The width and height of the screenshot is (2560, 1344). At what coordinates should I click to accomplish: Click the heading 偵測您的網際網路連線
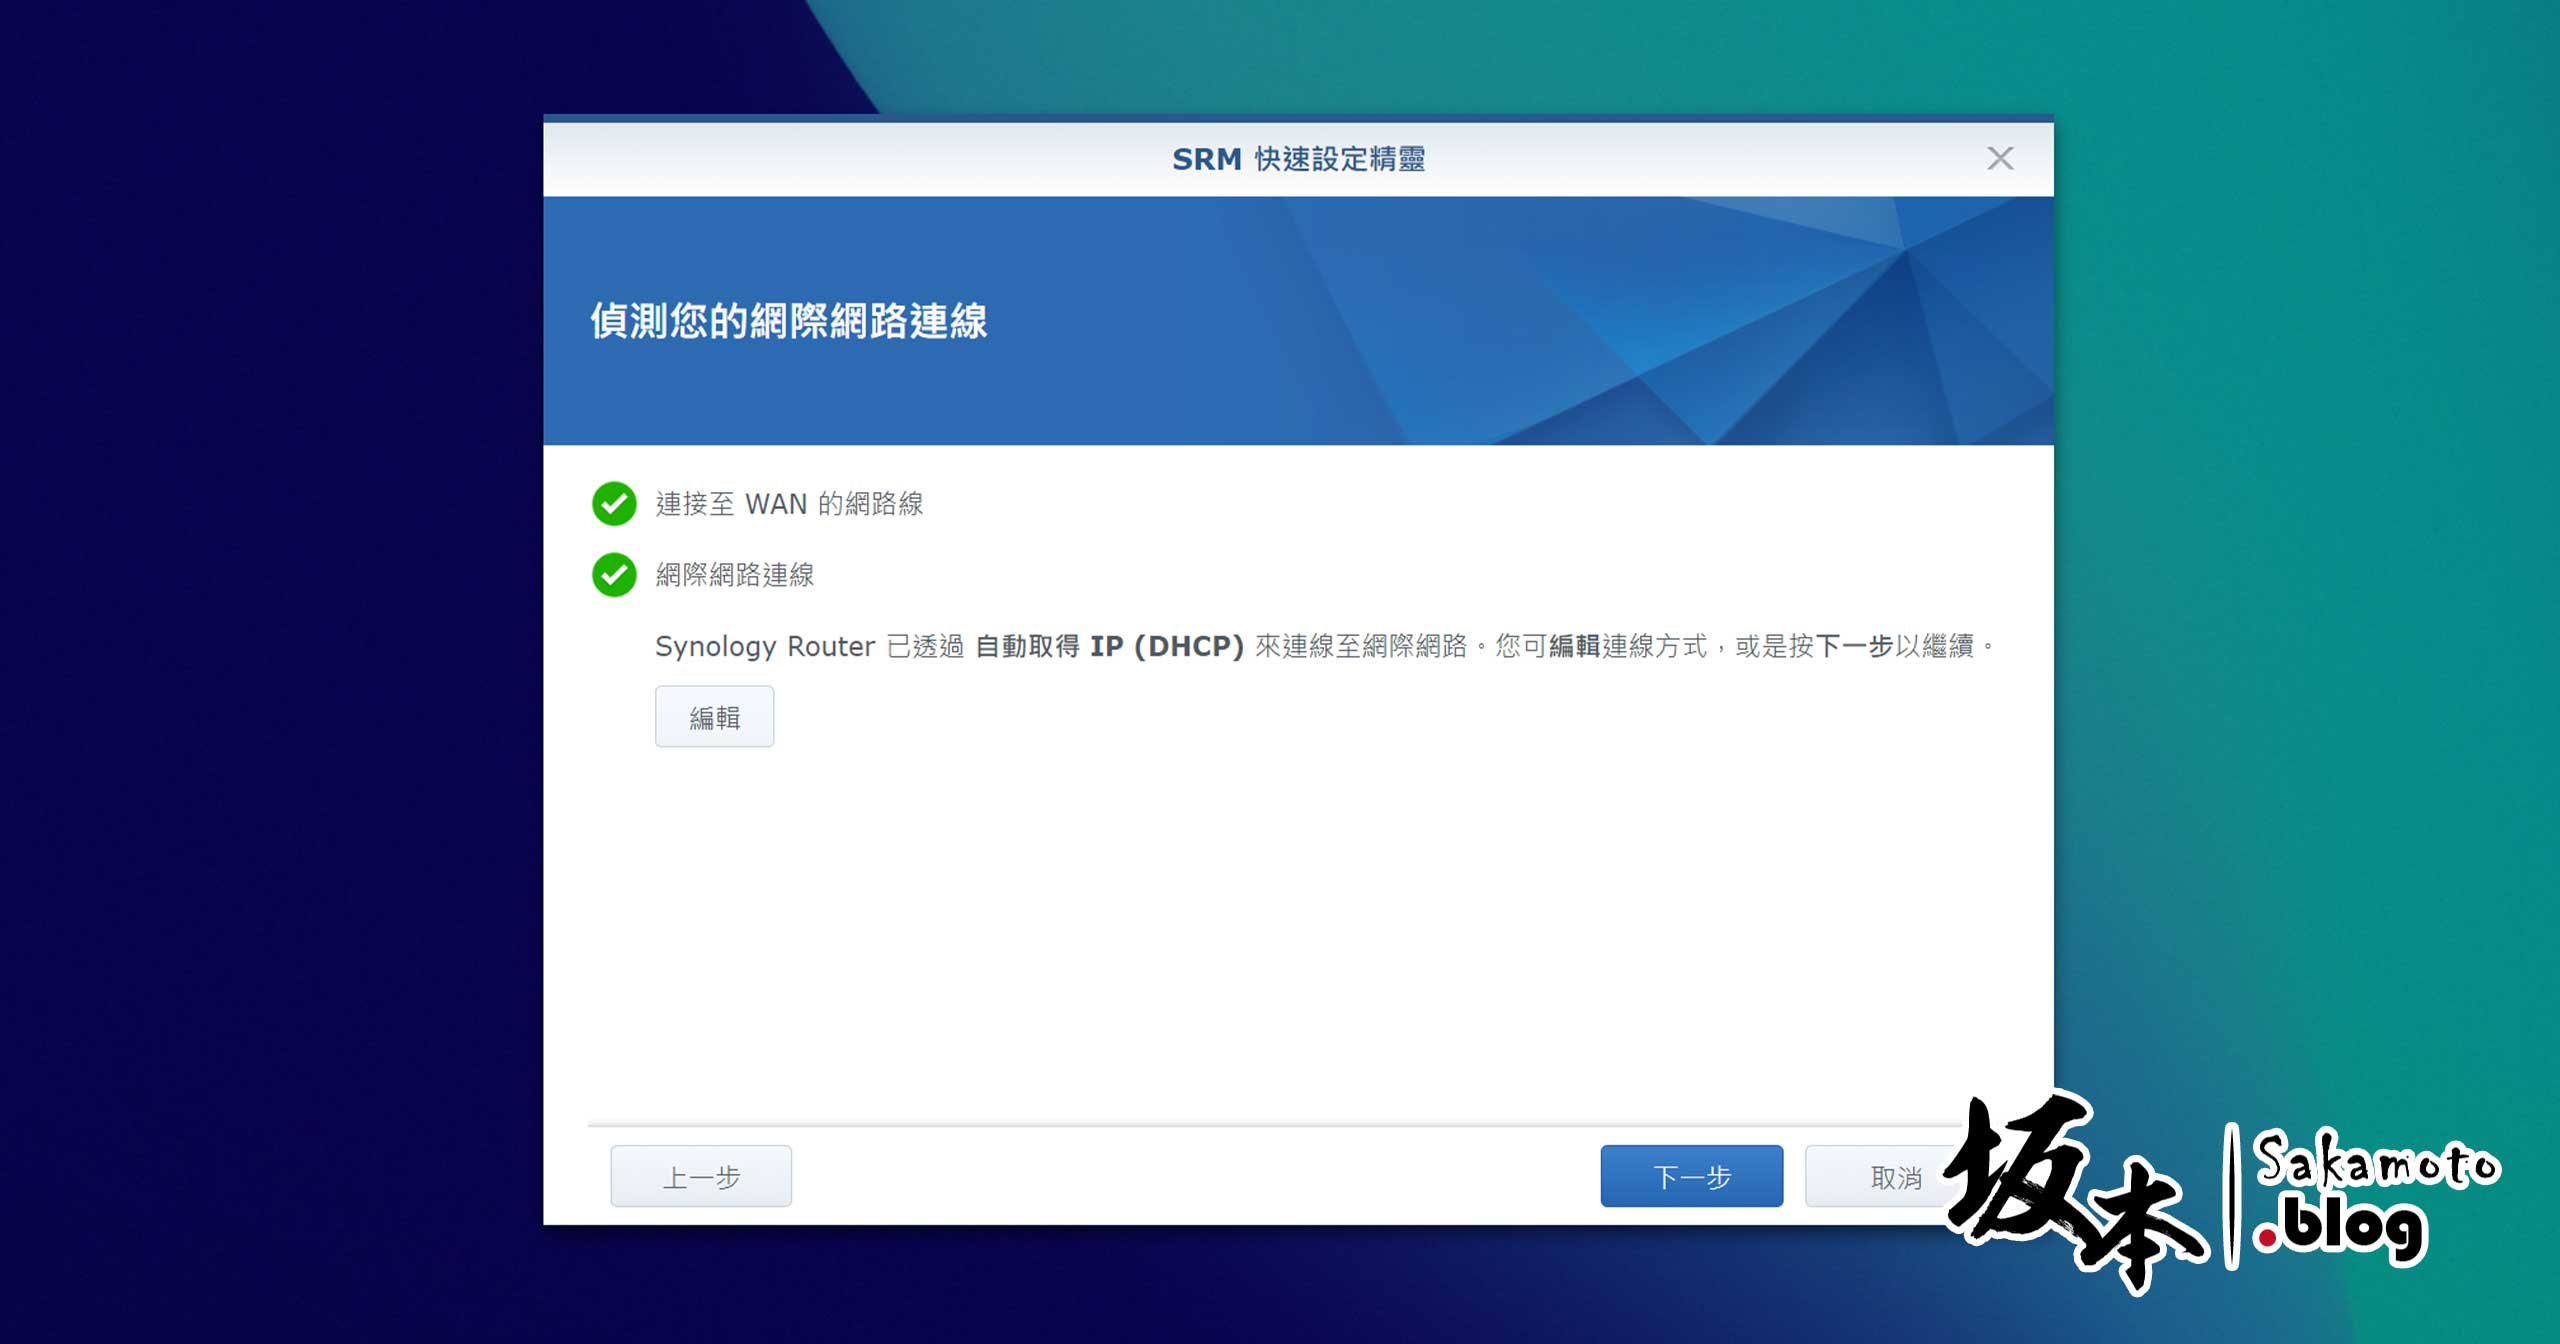click(x=788, y=321)
